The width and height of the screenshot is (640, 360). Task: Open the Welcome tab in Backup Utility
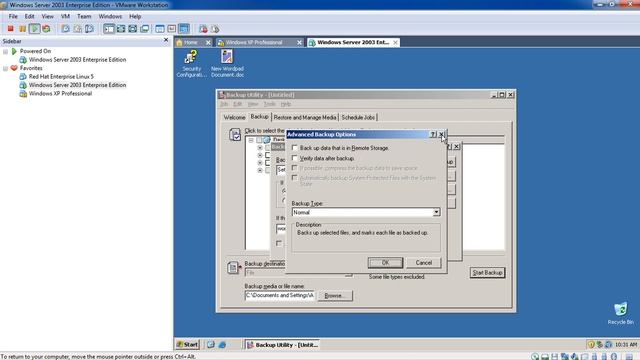click(x=234, y=118)
